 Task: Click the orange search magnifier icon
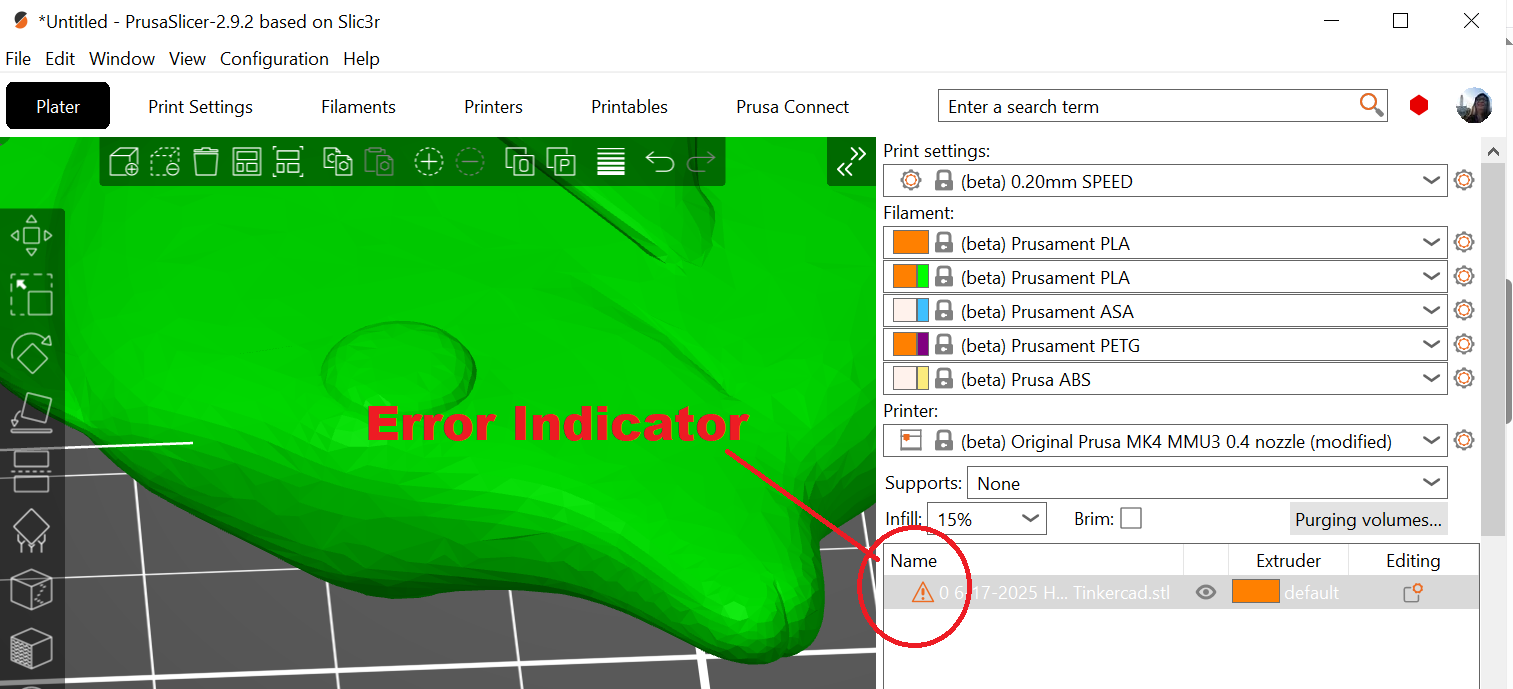pos(1371,105)
